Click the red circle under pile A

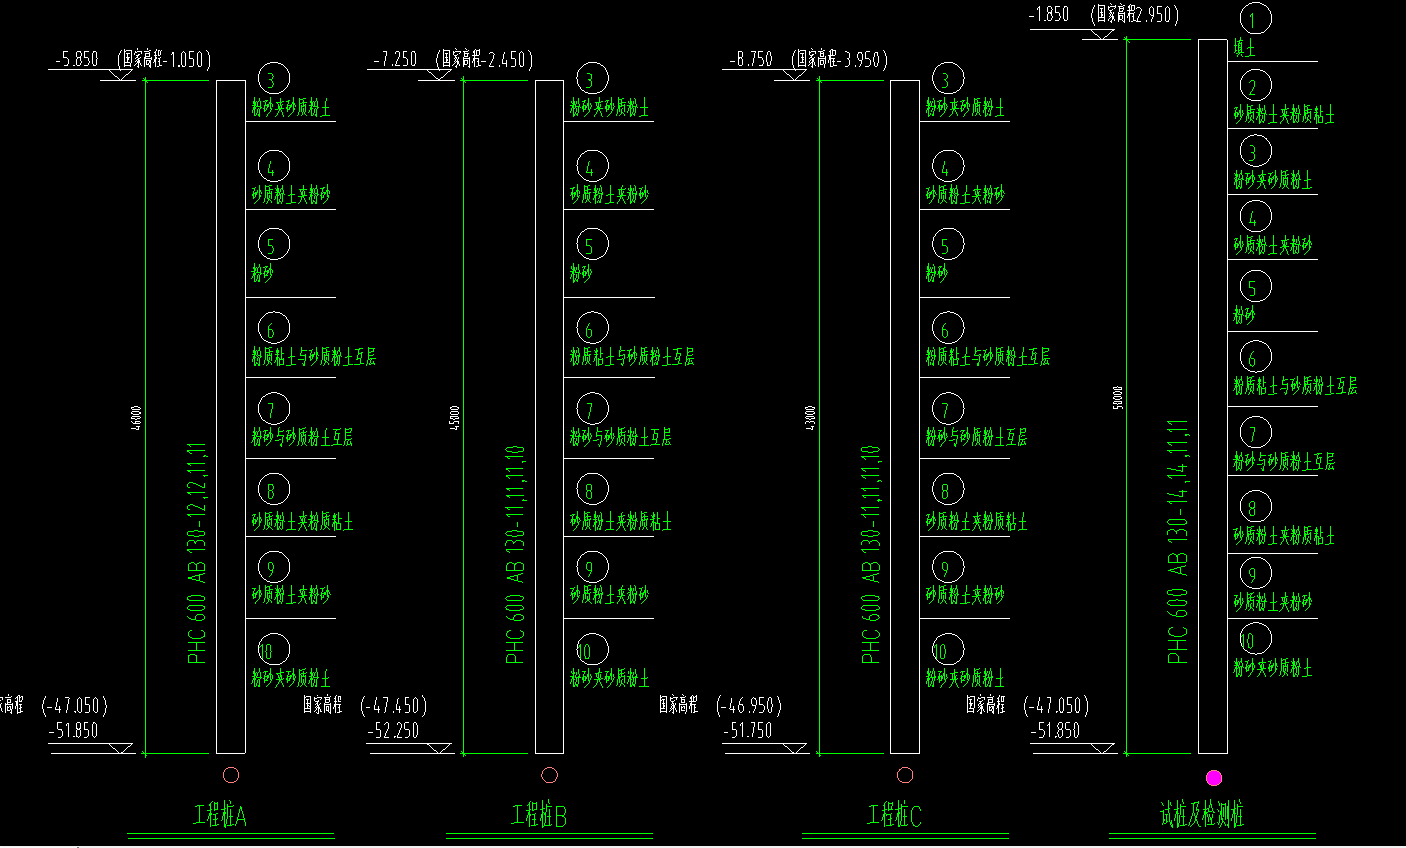coord(231,775)
